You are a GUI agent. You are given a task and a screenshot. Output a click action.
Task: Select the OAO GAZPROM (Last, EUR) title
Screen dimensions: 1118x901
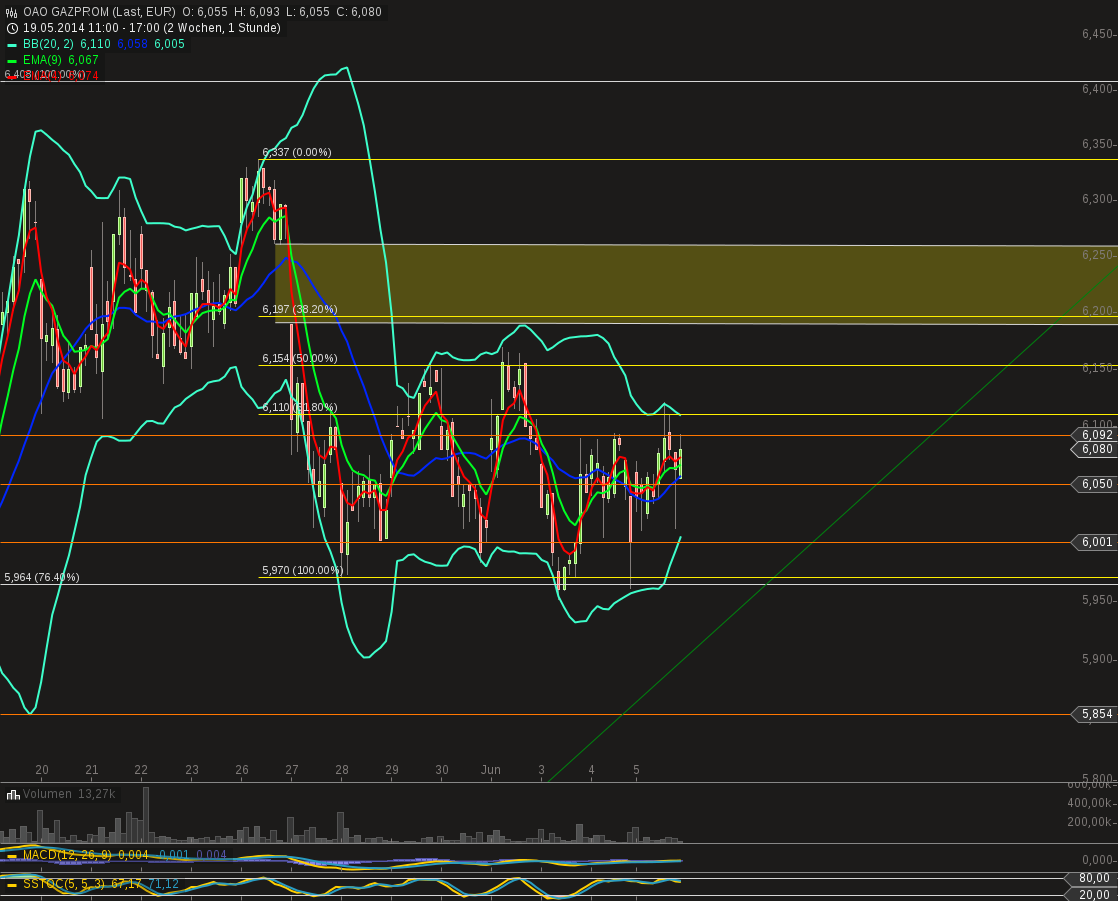99,12
